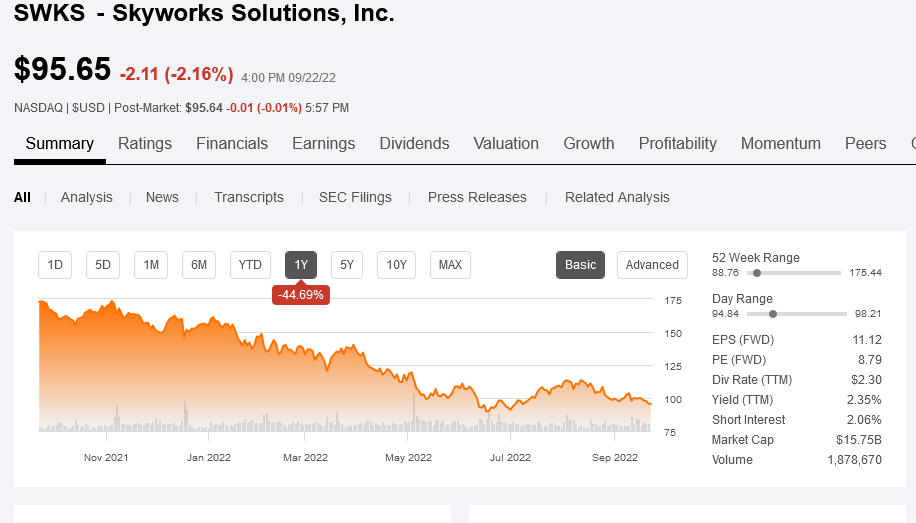Show Transcripts in the feed filter
Screen dimensions: 916x523
249,197
